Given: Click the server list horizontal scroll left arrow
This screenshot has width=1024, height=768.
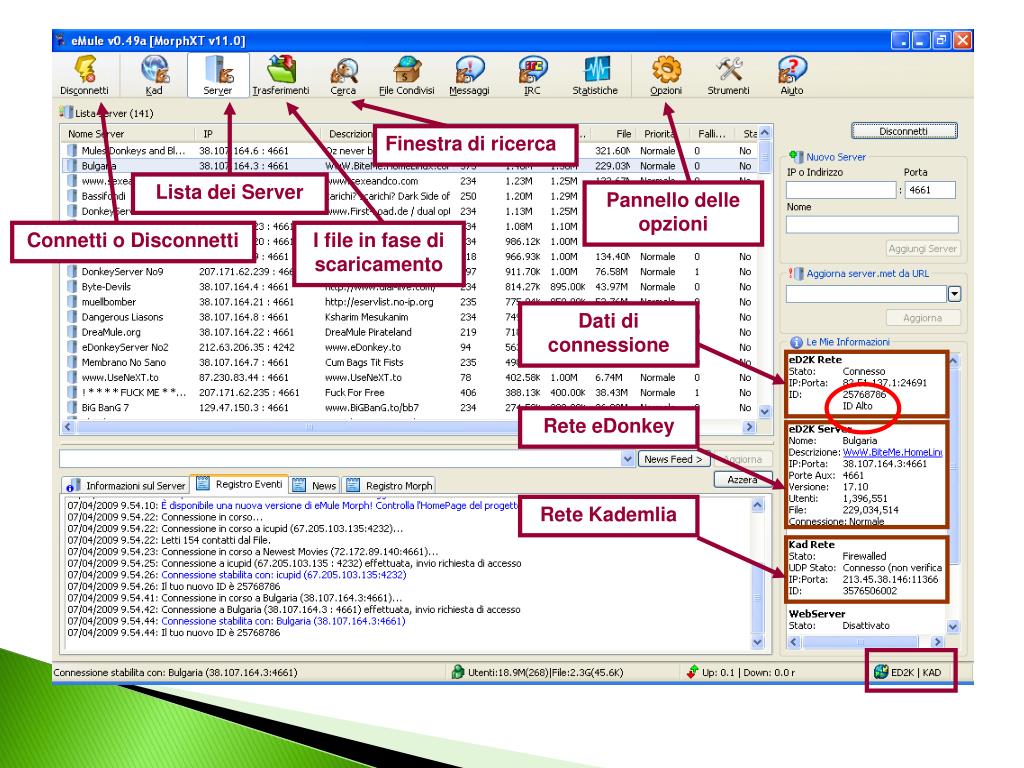Looking at the screenshot, I should (x=68, y=427).
